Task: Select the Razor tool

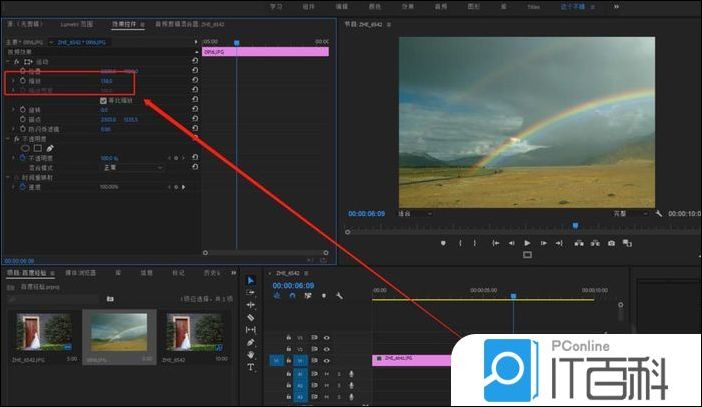Action: pyautogui.click(x=251, y=317)
